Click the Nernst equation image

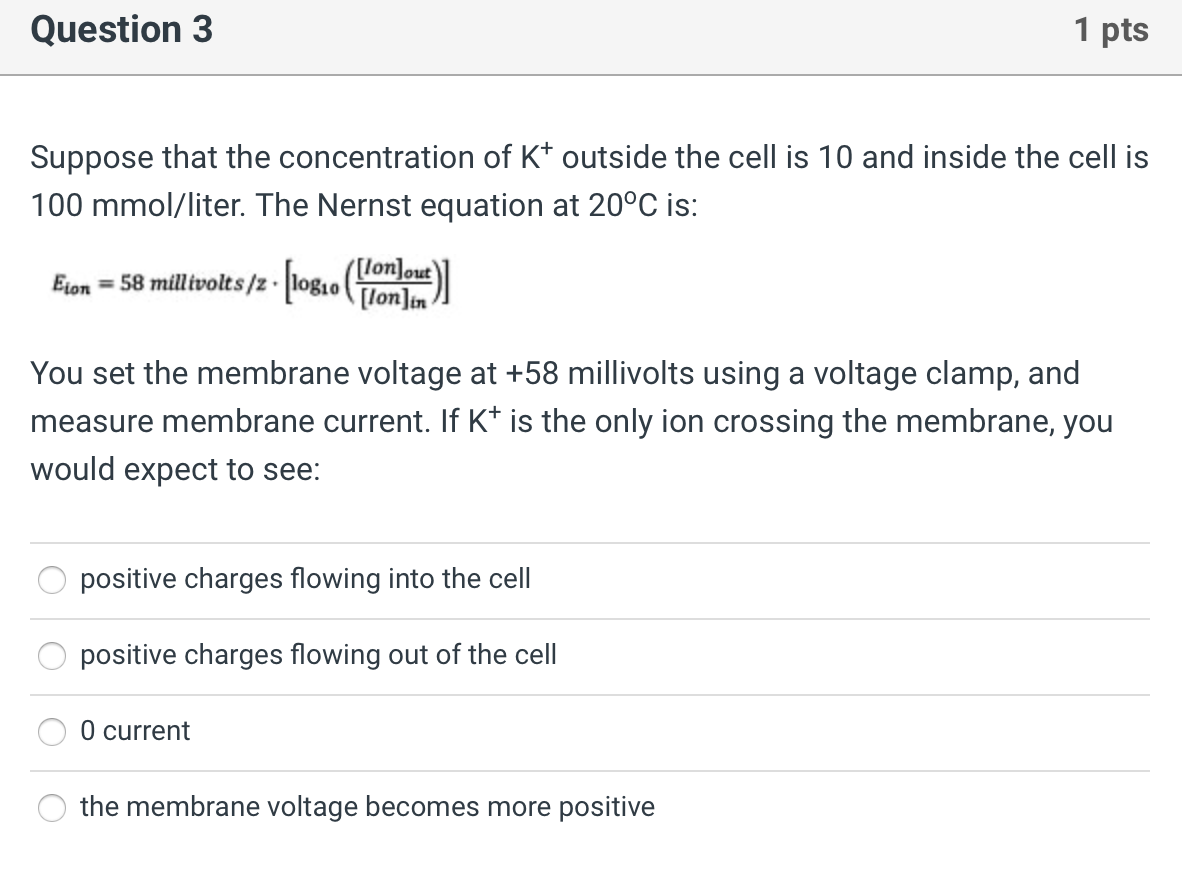250,284
